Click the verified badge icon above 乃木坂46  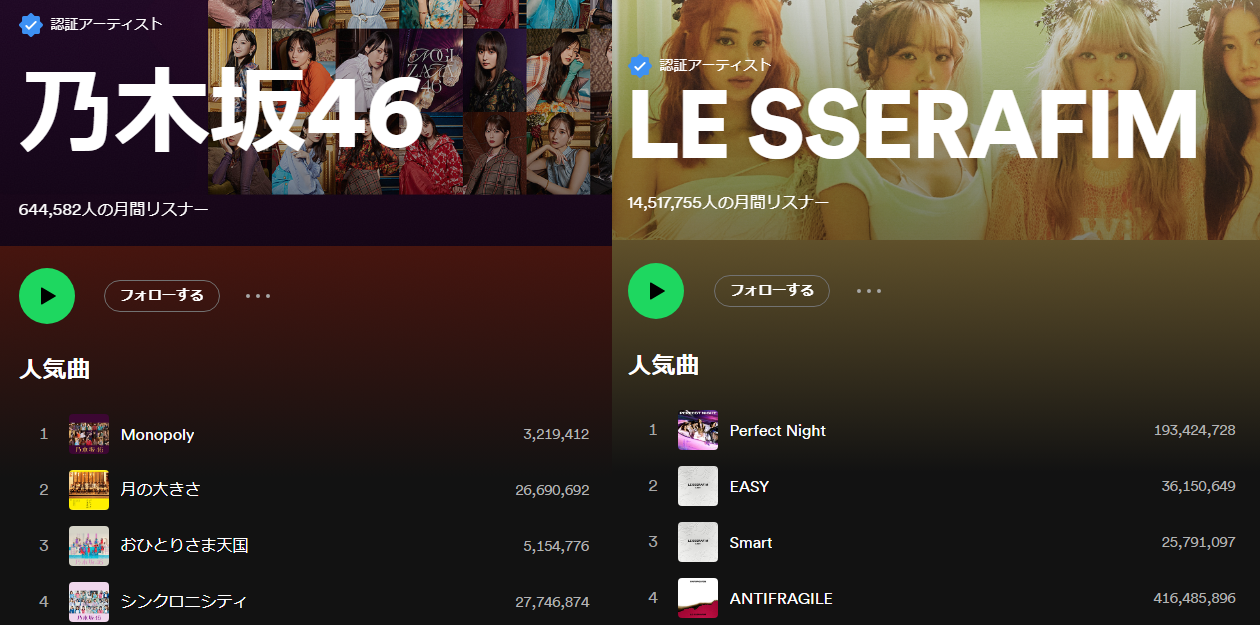coord(30,24)
